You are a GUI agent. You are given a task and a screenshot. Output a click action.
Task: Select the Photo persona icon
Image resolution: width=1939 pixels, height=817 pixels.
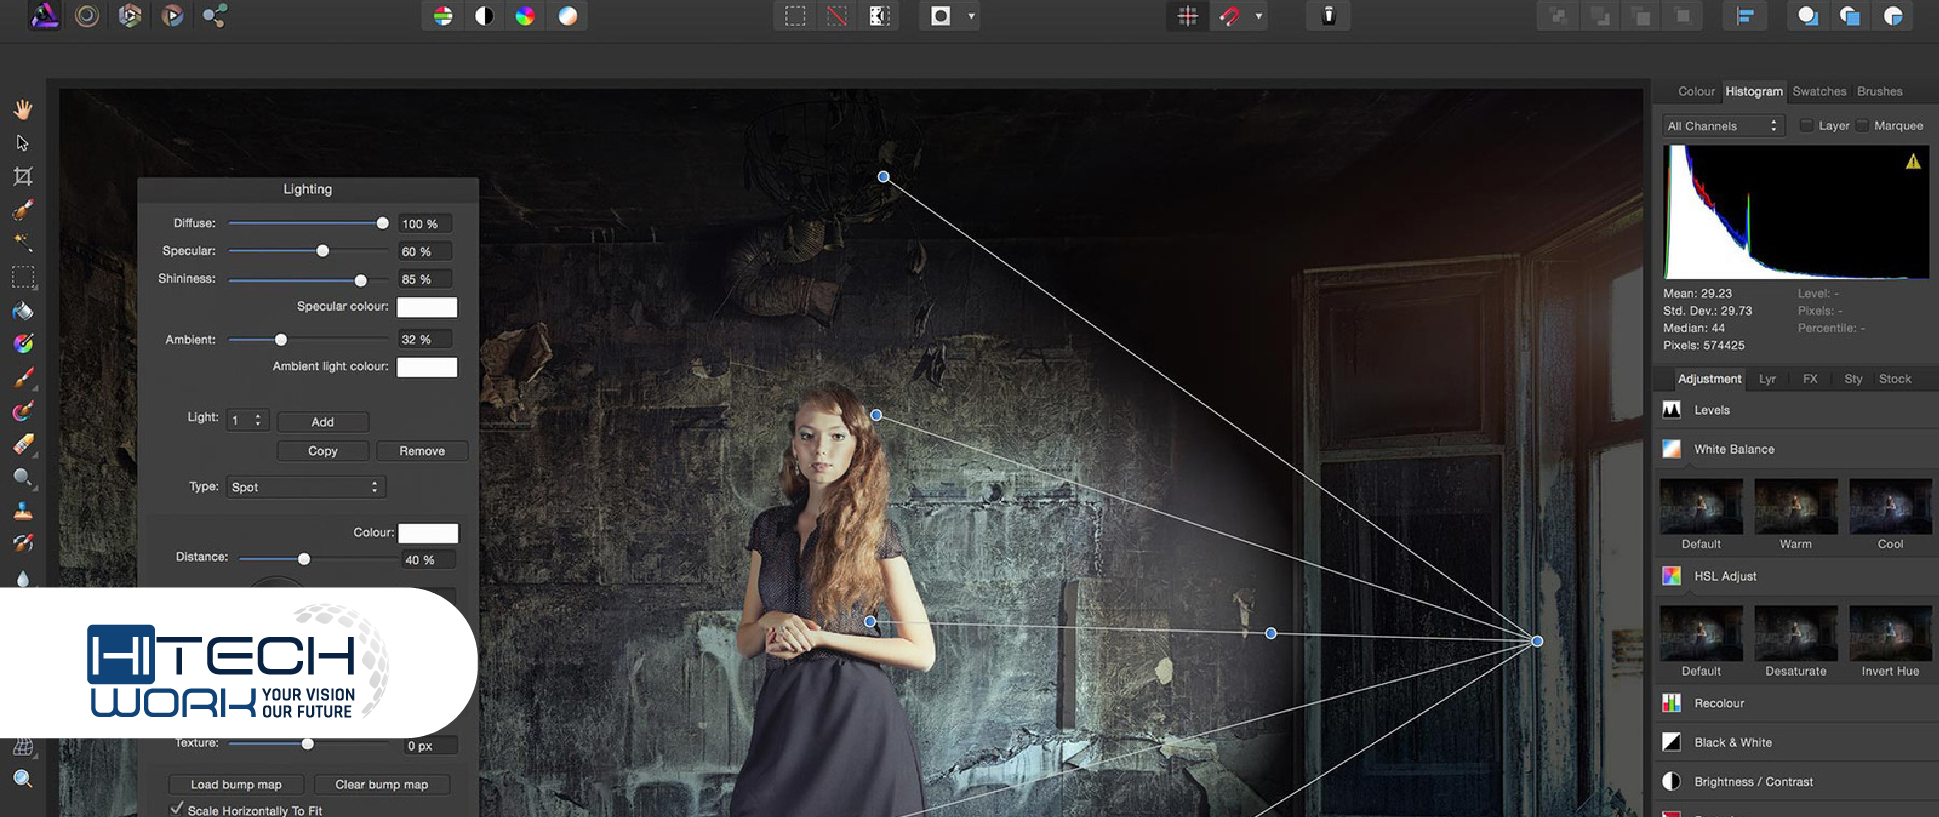click(44, 15)
